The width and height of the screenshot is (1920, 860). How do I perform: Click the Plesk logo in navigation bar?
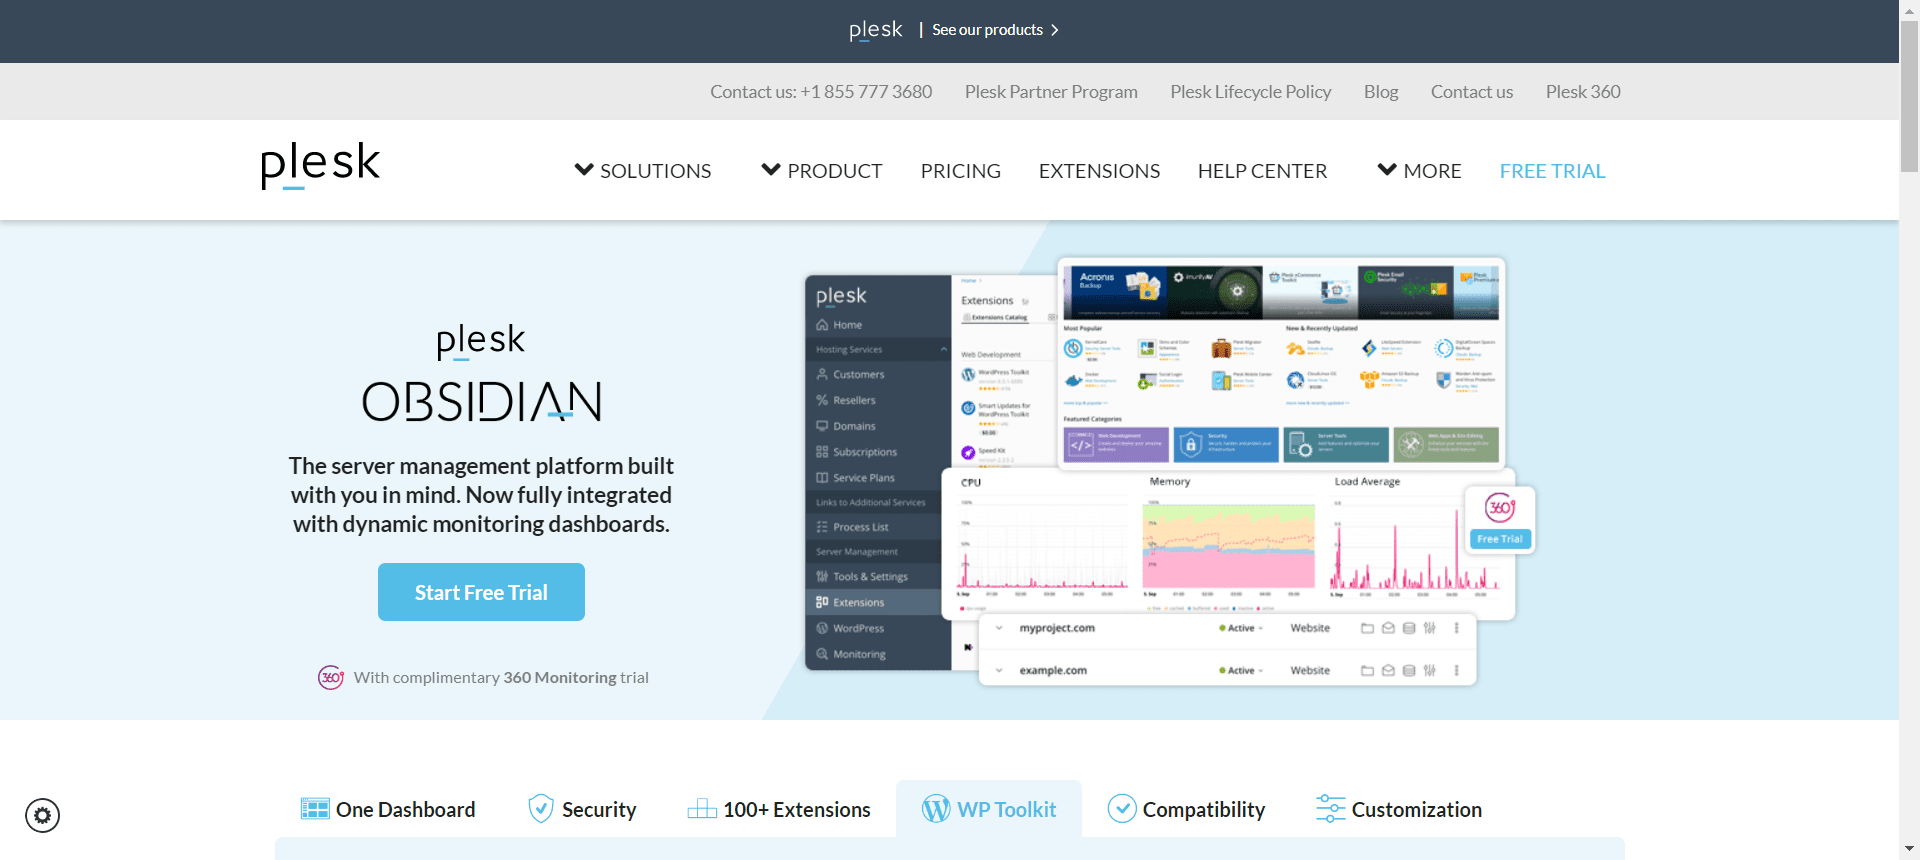point(320,166)
